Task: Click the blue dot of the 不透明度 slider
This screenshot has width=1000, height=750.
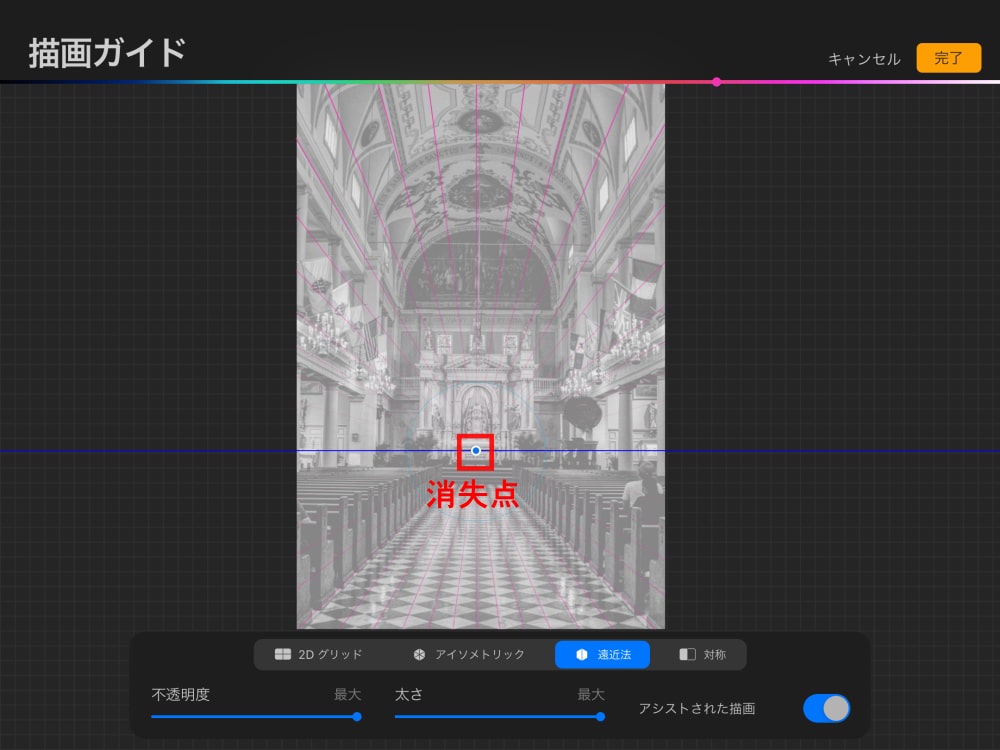Action: [x=356, y=717]
